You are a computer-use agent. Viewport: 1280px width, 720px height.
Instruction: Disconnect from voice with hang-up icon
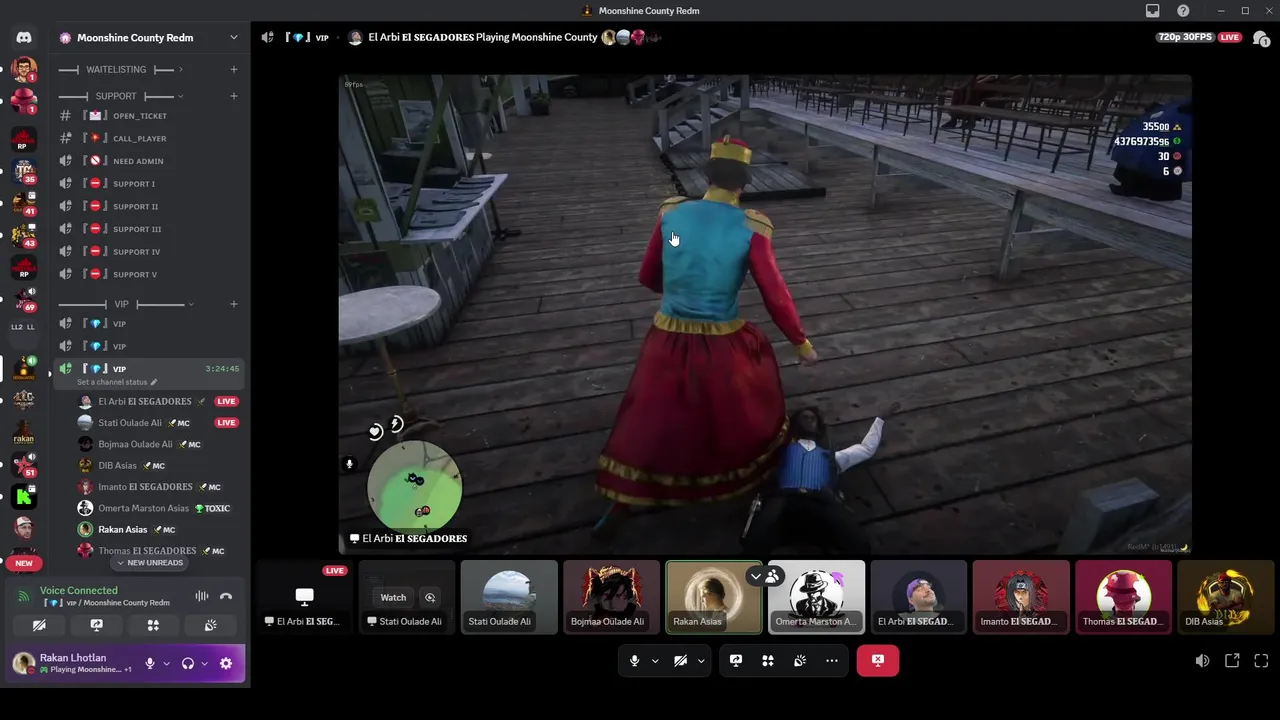coord(226,596)
